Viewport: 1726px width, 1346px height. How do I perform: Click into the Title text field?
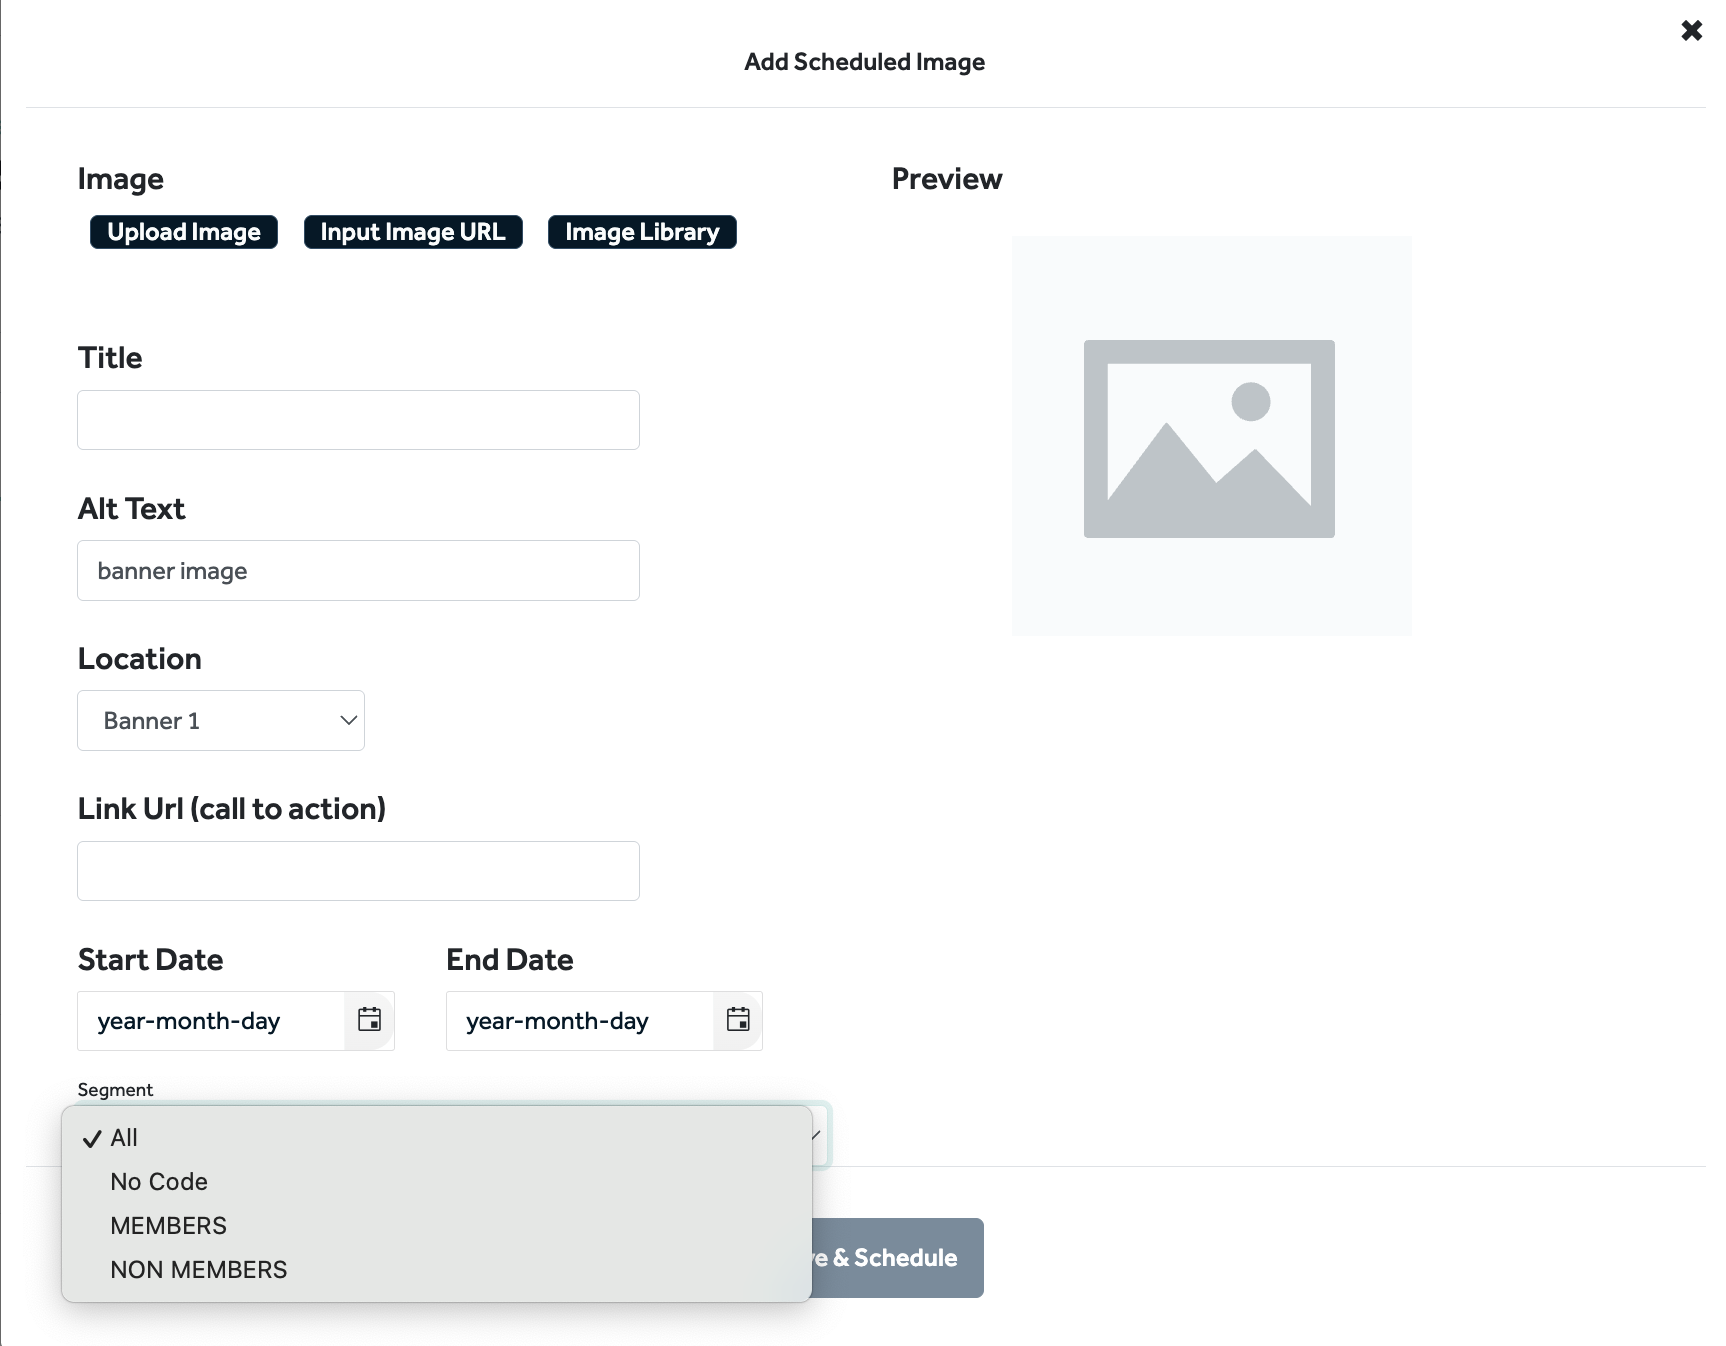(358, 420)
